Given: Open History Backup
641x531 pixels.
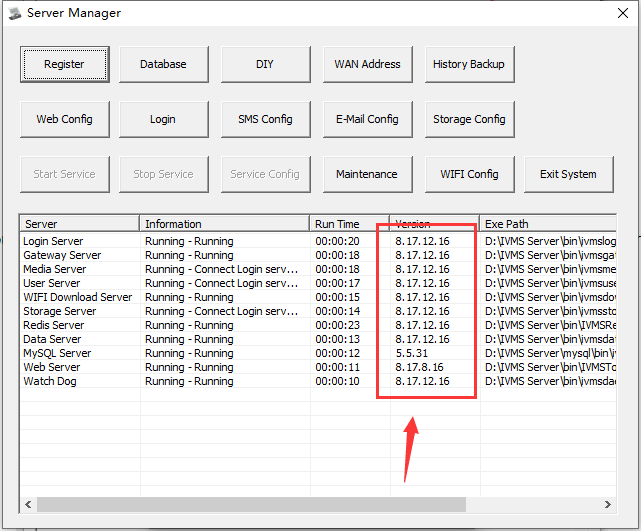Looking at the screenshot, I should (x=469, y=64).
